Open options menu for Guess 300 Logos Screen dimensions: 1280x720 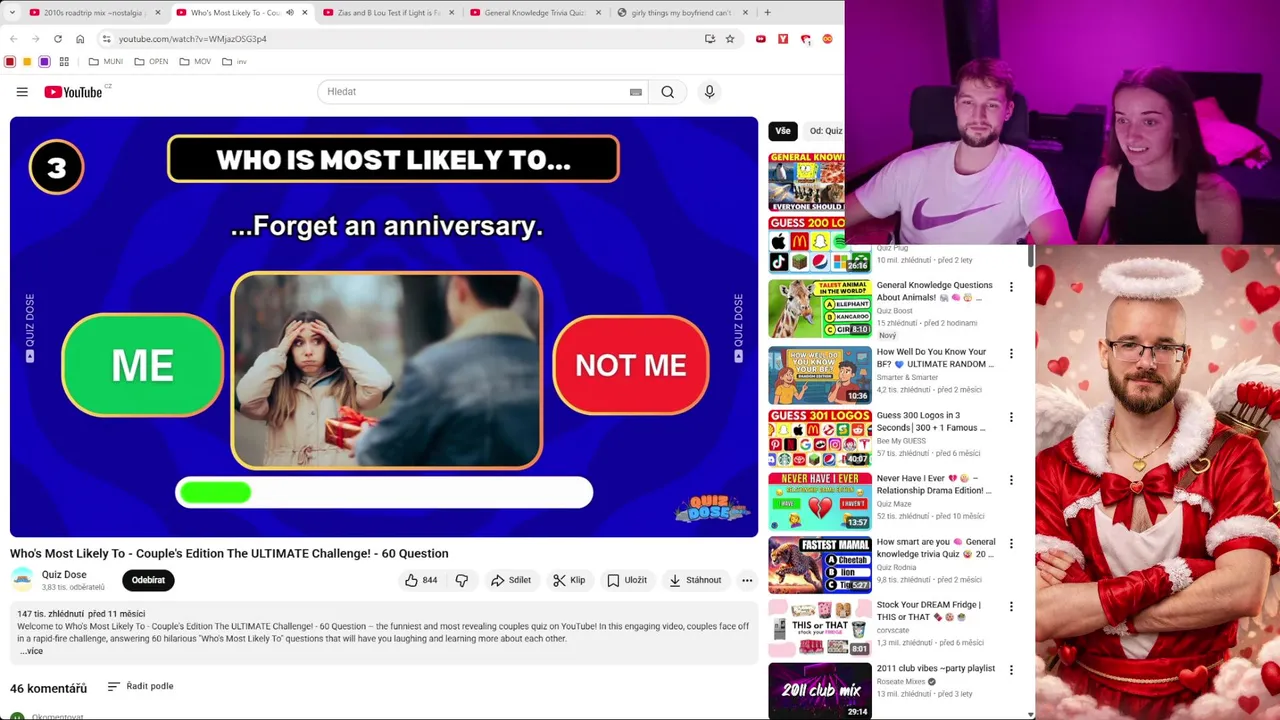(x=1011, y=417)
